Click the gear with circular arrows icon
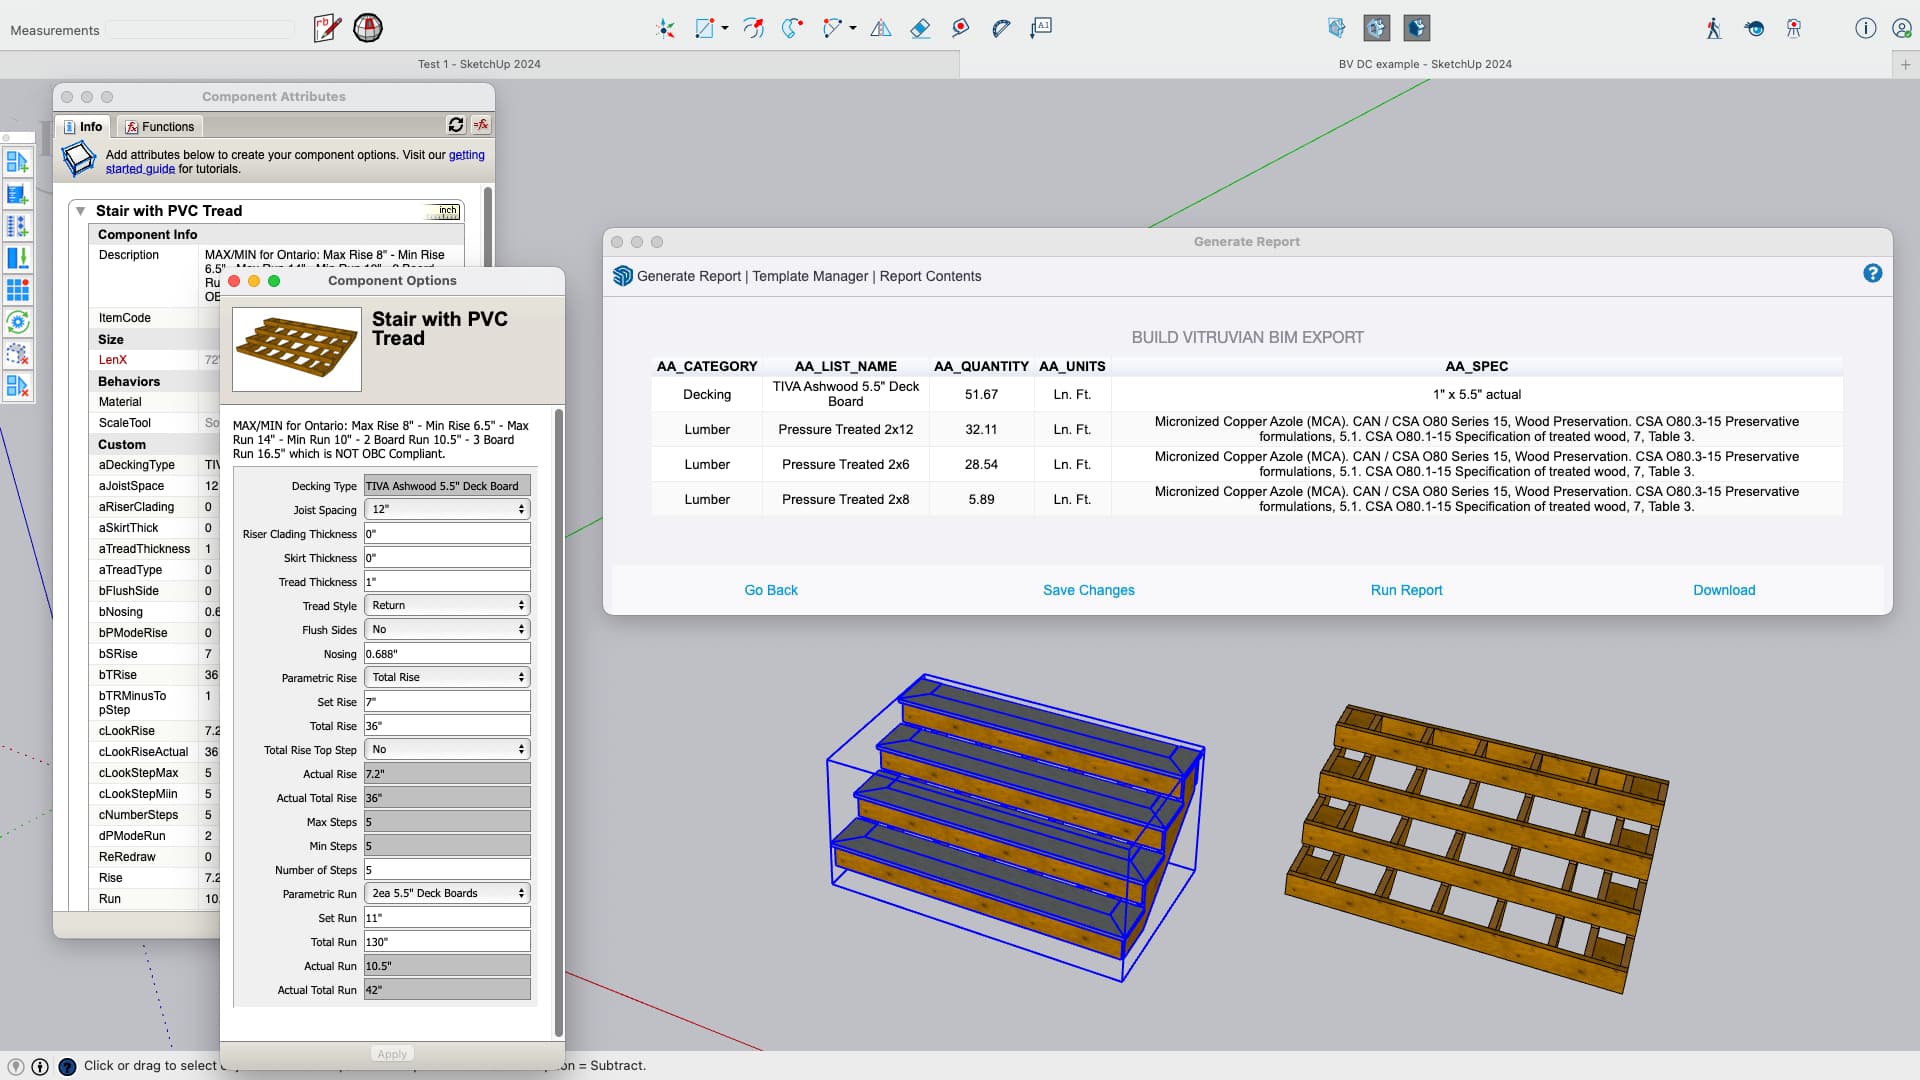The image size is (1920, 1080). click(18, 322)
